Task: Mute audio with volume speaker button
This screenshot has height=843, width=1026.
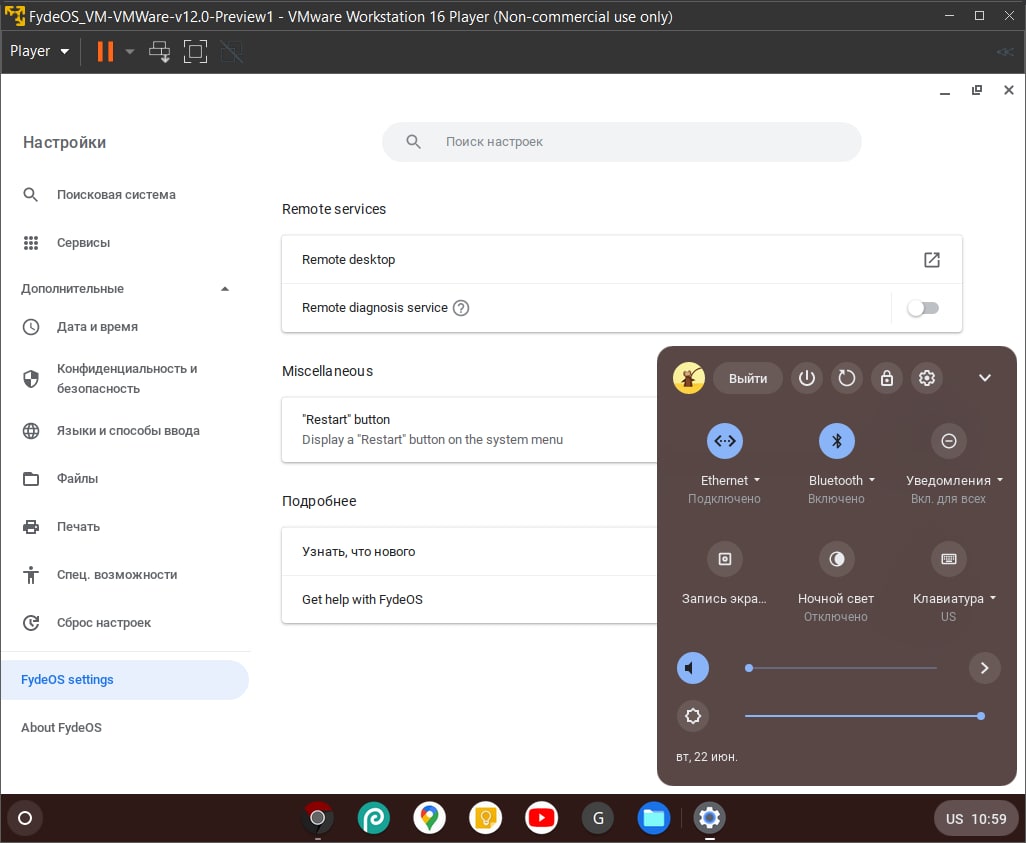Action: coord(693,668)
